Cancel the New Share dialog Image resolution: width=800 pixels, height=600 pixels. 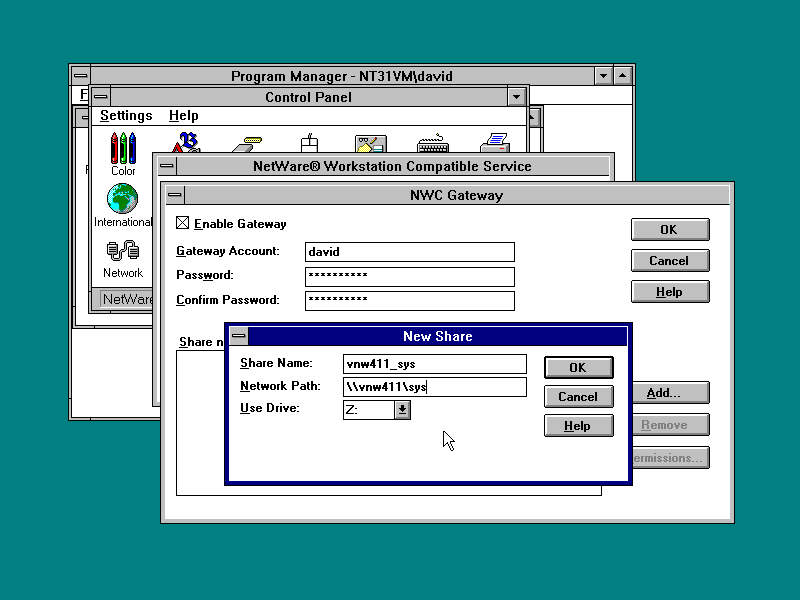pyautogui.click(x=579, y=396)
